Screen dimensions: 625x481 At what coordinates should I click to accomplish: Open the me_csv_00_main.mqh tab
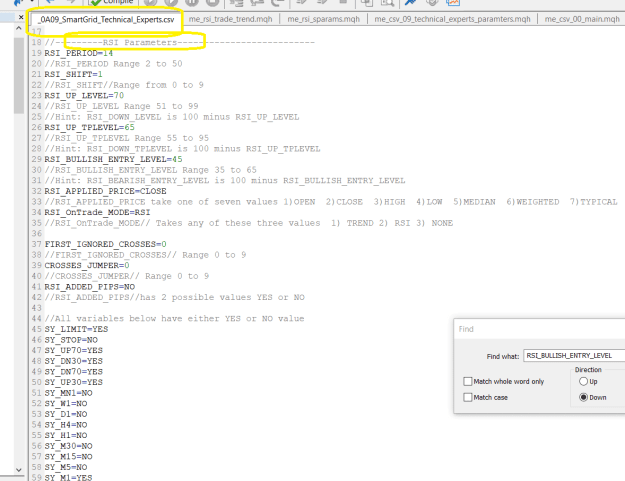(x=582, y=19)
